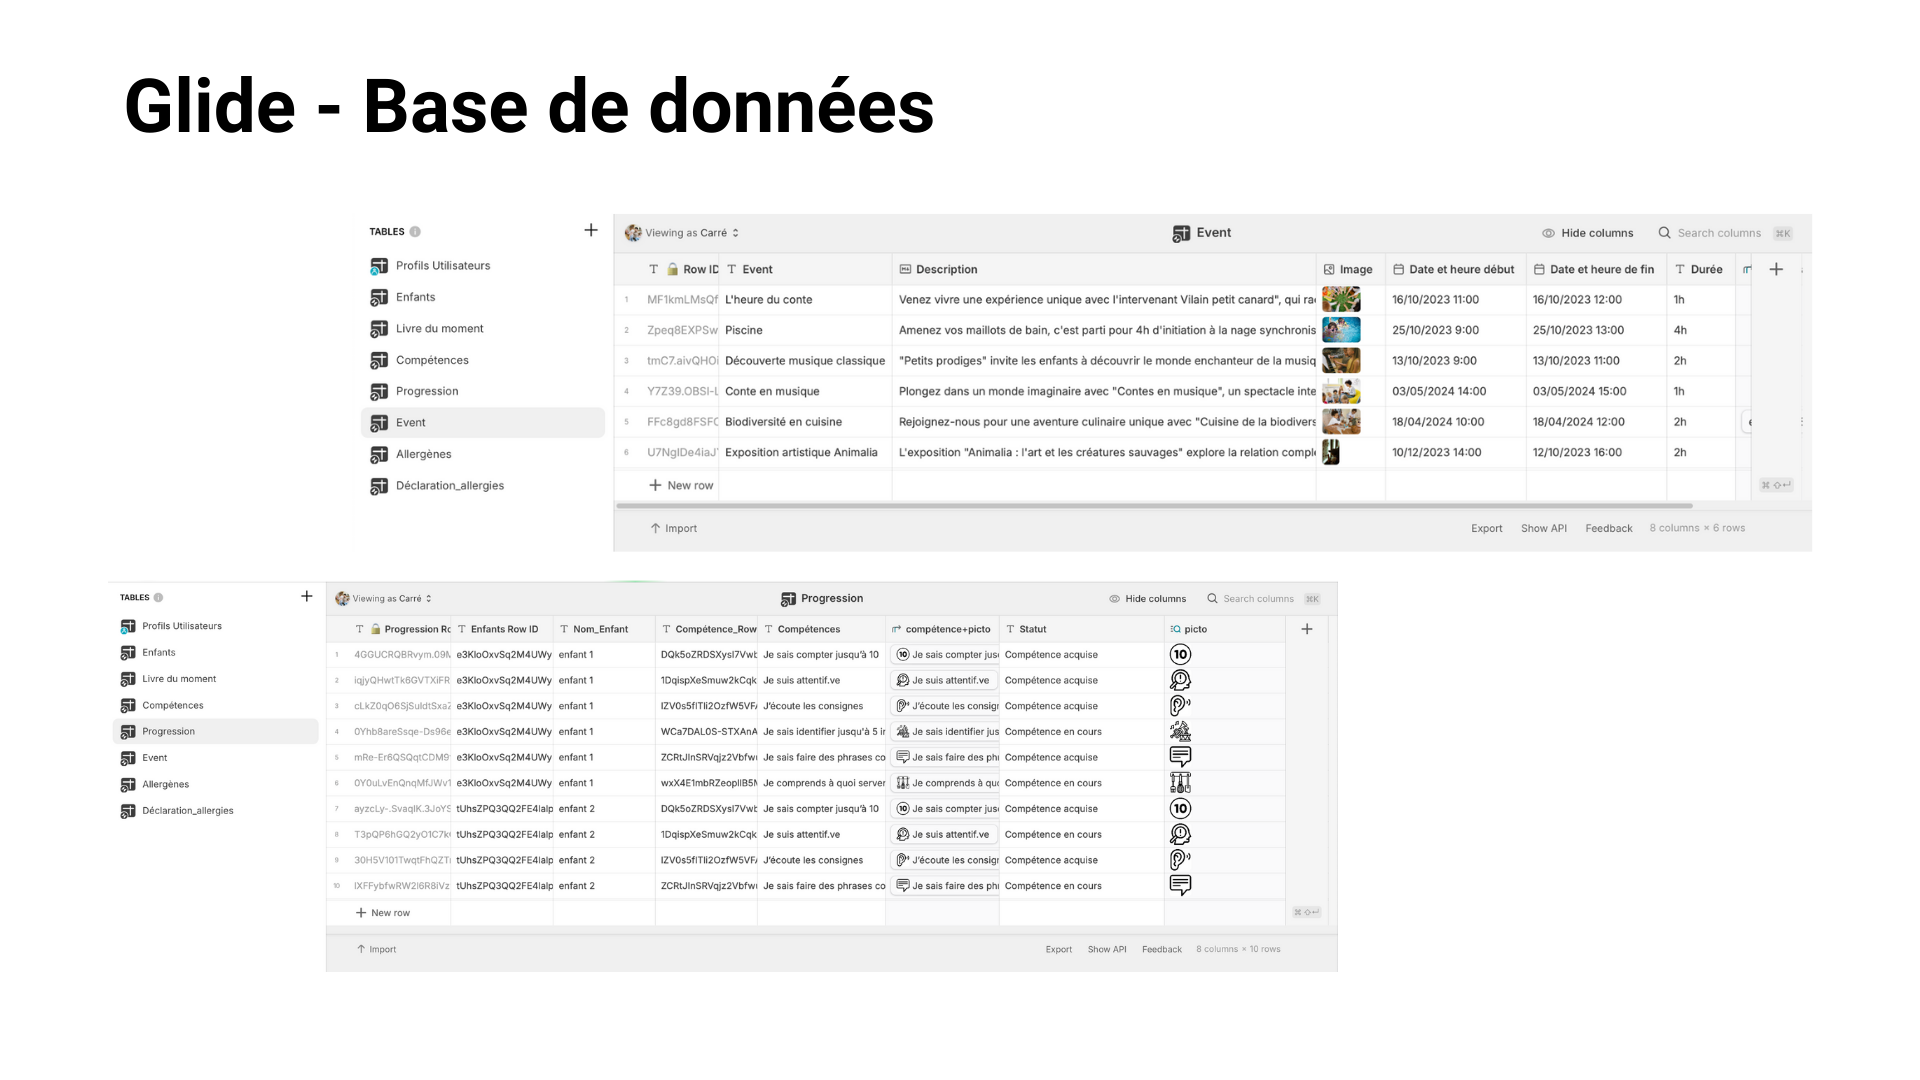Open Livre du moment table in lower sidebar
Screen dimensions: 1920x1080
click(x=178, y=679)
